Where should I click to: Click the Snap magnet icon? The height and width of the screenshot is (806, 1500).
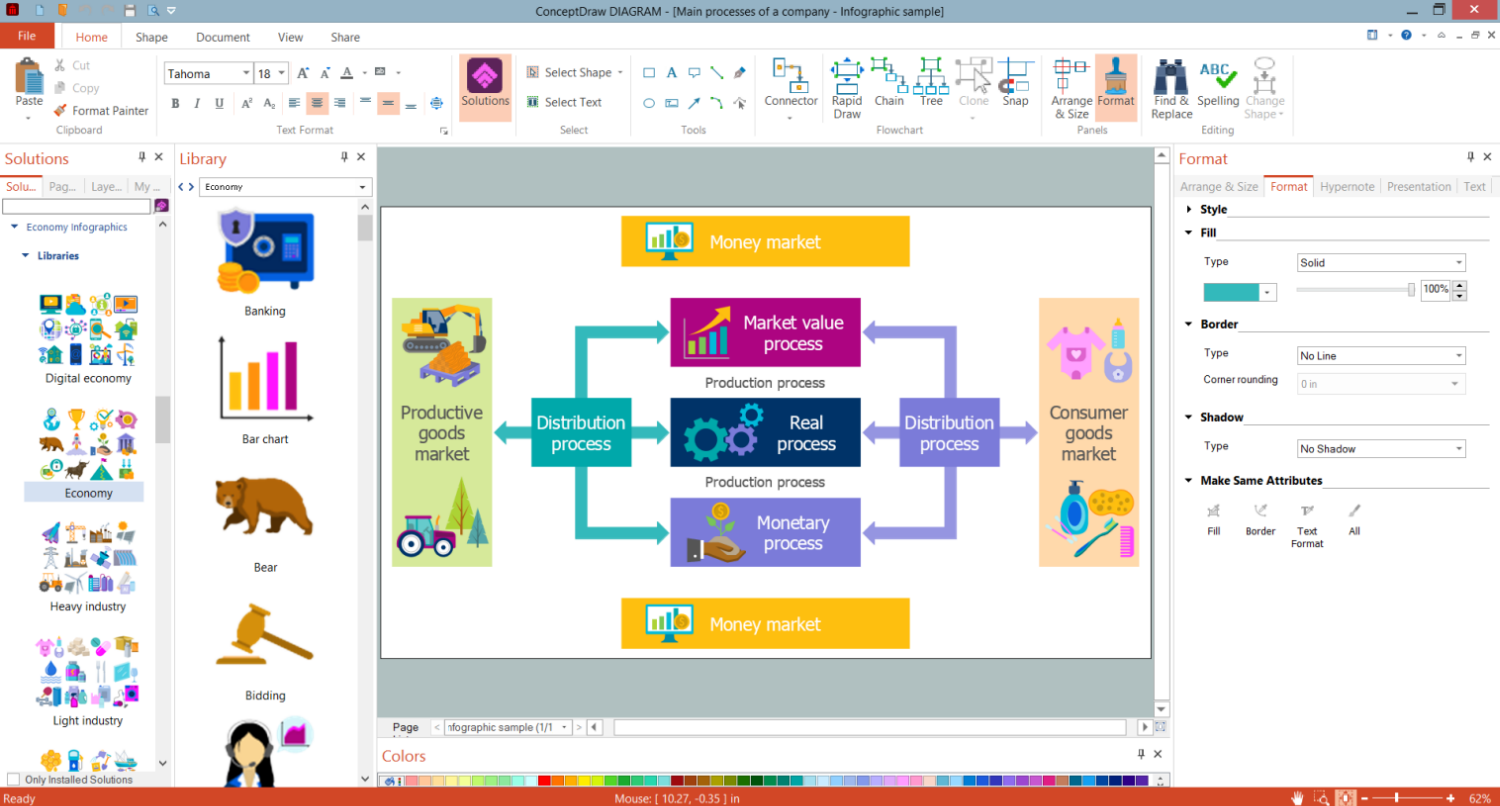tap(1015, 82)
